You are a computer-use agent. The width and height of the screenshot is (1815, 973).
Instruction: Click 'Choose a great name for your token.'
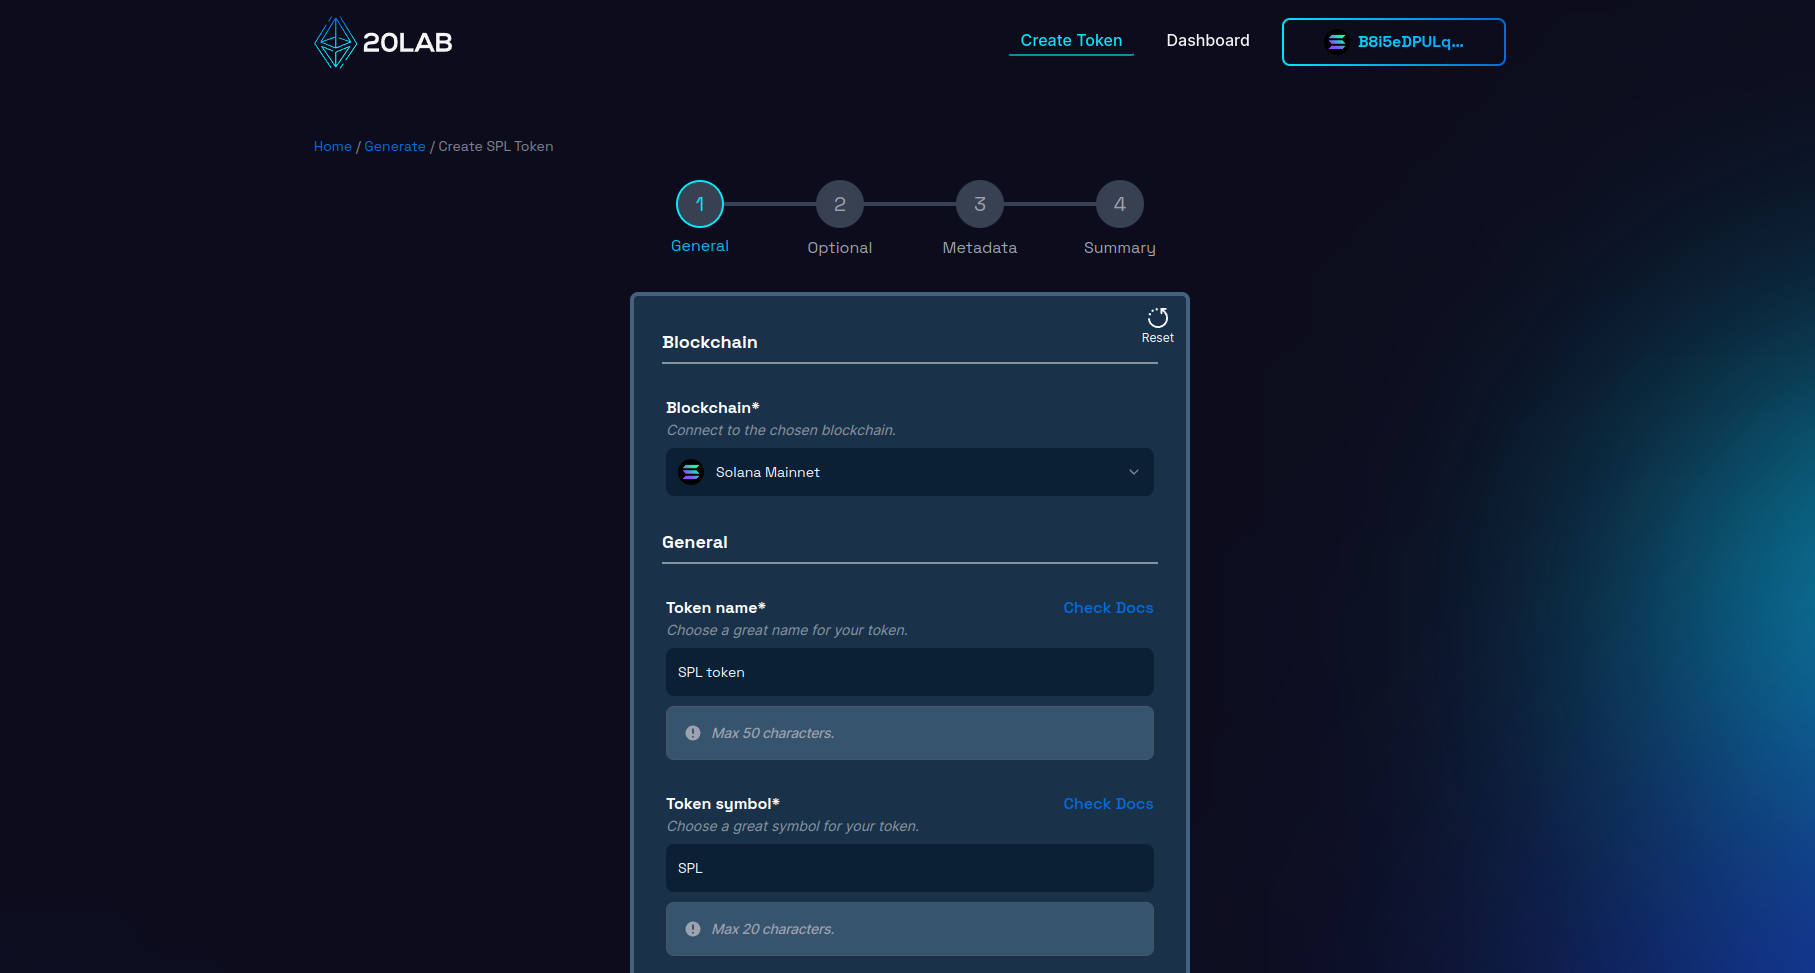[x=788, y=630]
